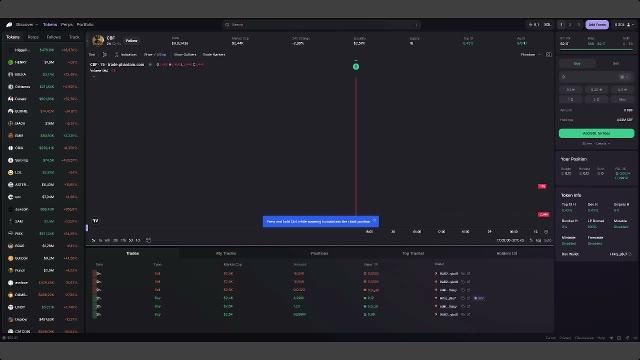This screenshot has height=360, width=640.
Task: Select the Buy tab in trade panel
Action: pyautogui.click(x=577, y=64)
